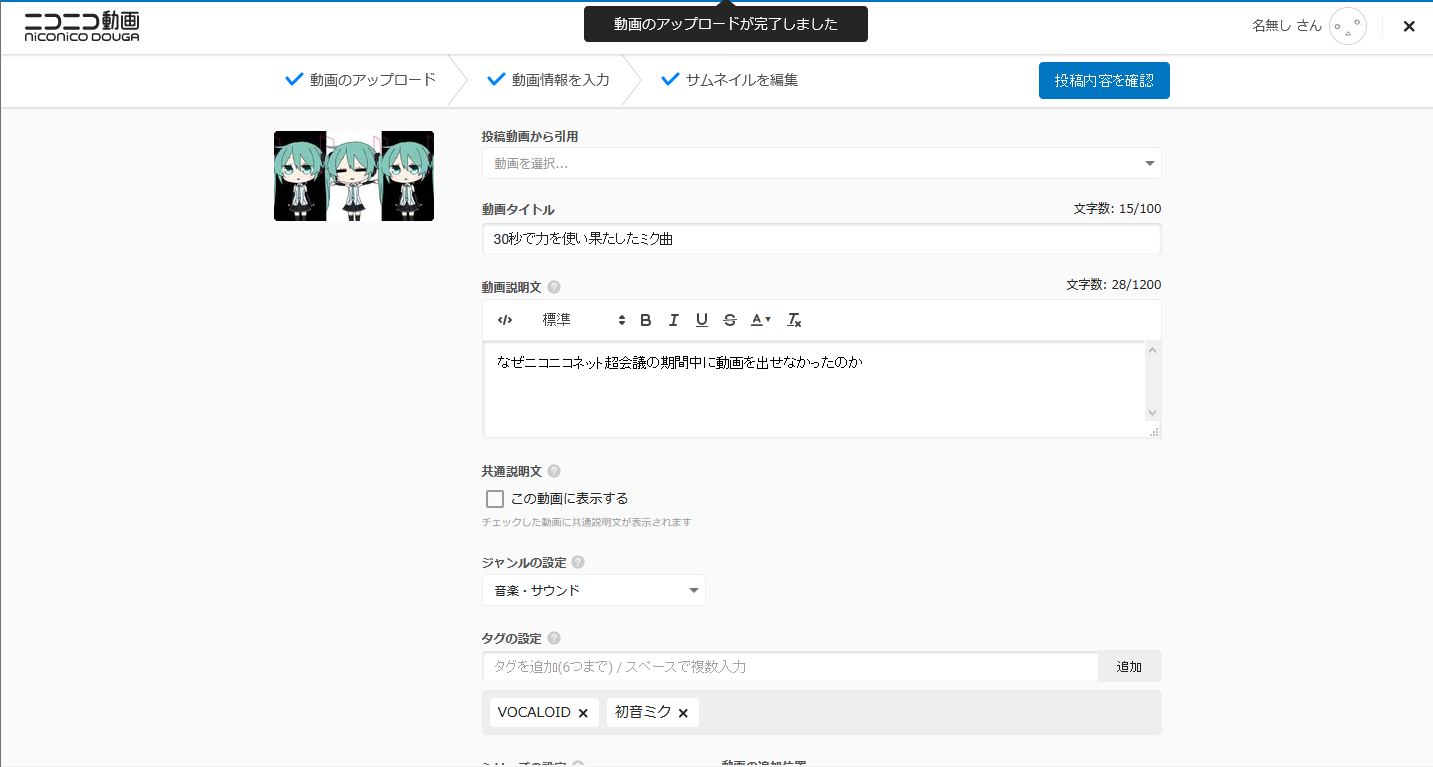
Task: Open help for ジャンルの設定
Action: (x=578, y=563)
